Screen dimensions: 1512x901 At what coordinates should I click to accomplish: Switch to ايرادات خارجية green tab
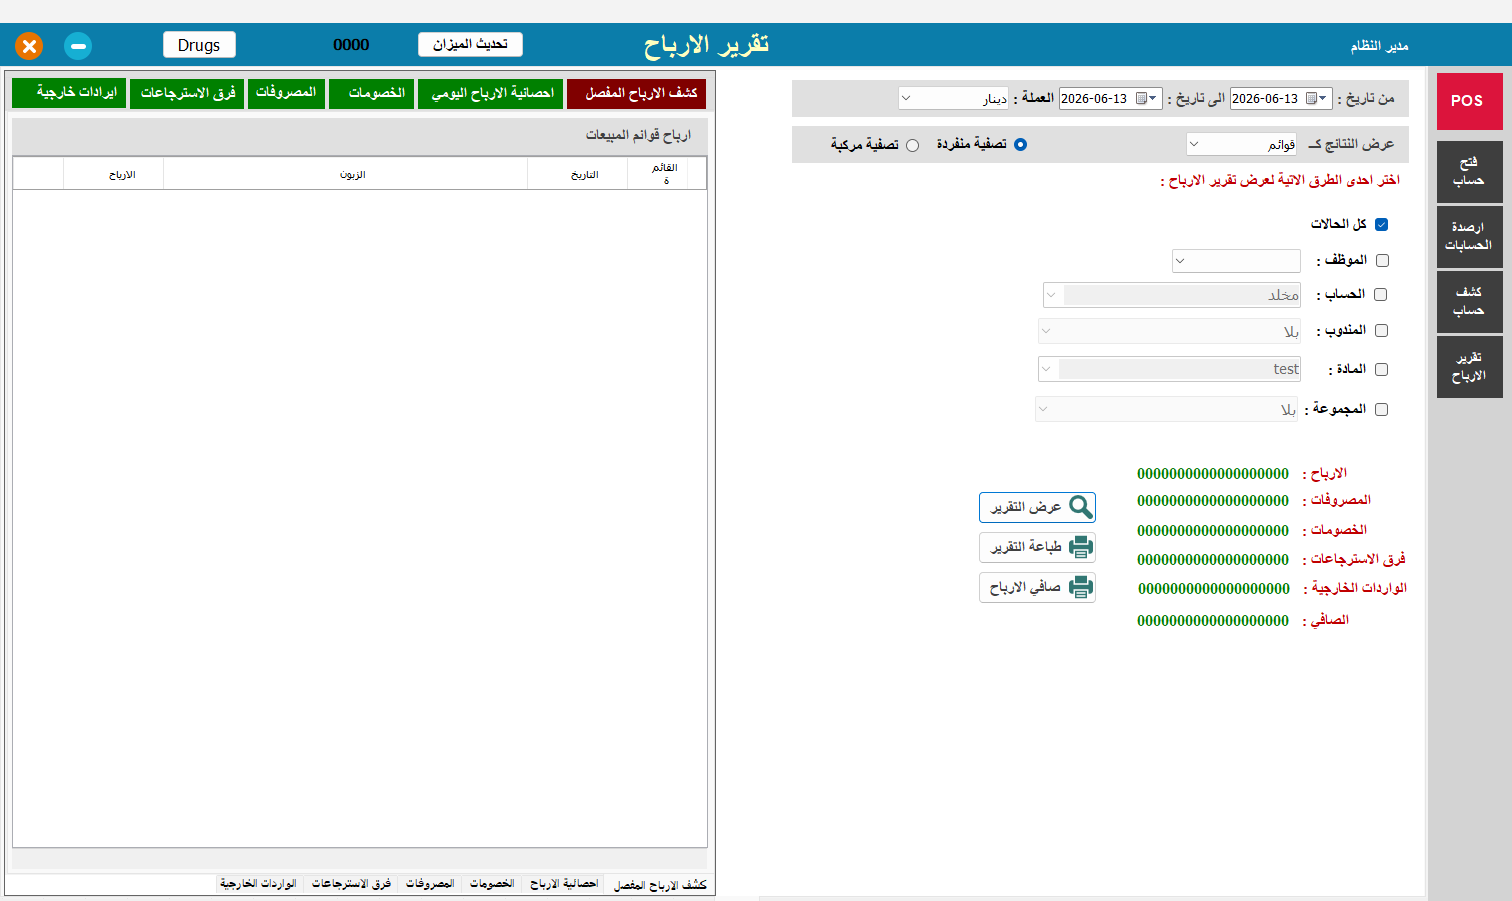click(69, 93)
